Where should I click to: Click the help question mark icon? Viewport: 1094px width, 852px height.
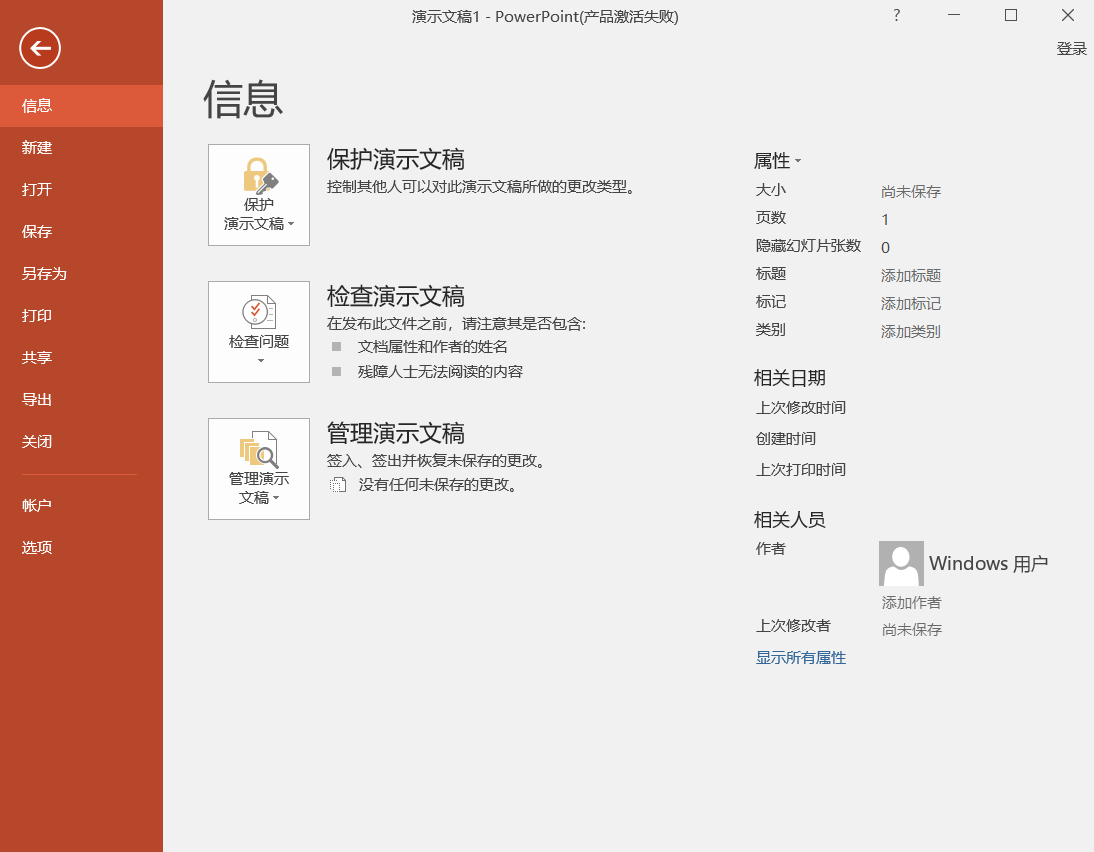click(x=897, y=15)
